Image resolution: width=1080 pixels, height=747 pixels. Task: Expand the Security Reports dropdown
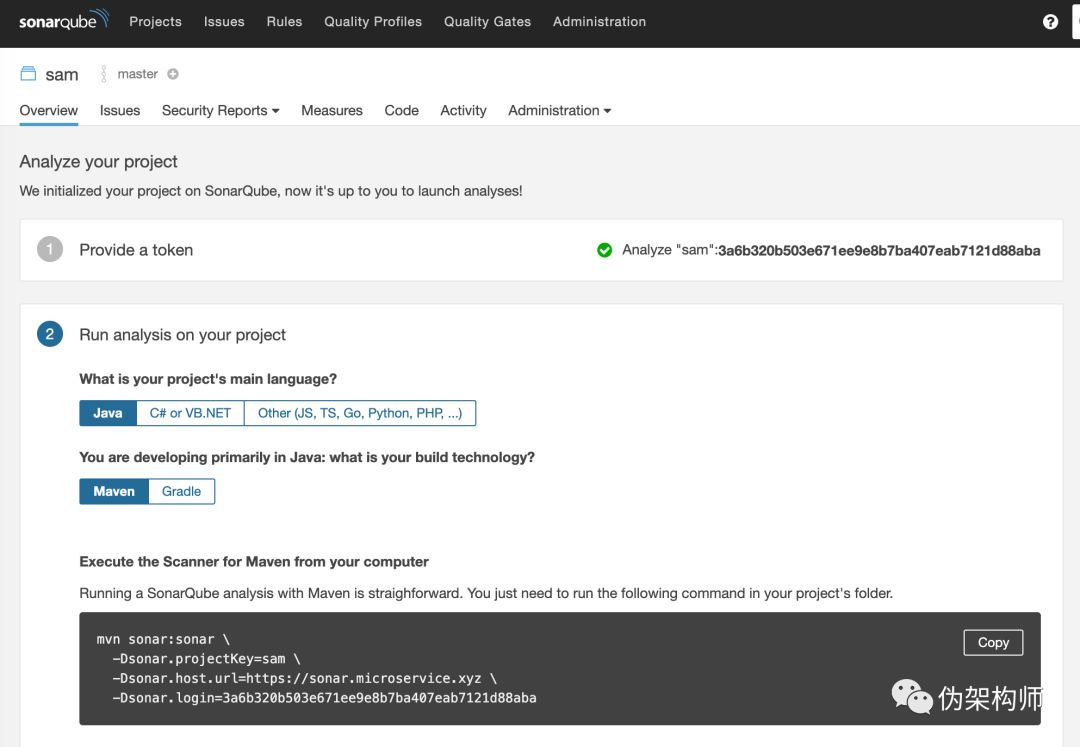point(220,110)
